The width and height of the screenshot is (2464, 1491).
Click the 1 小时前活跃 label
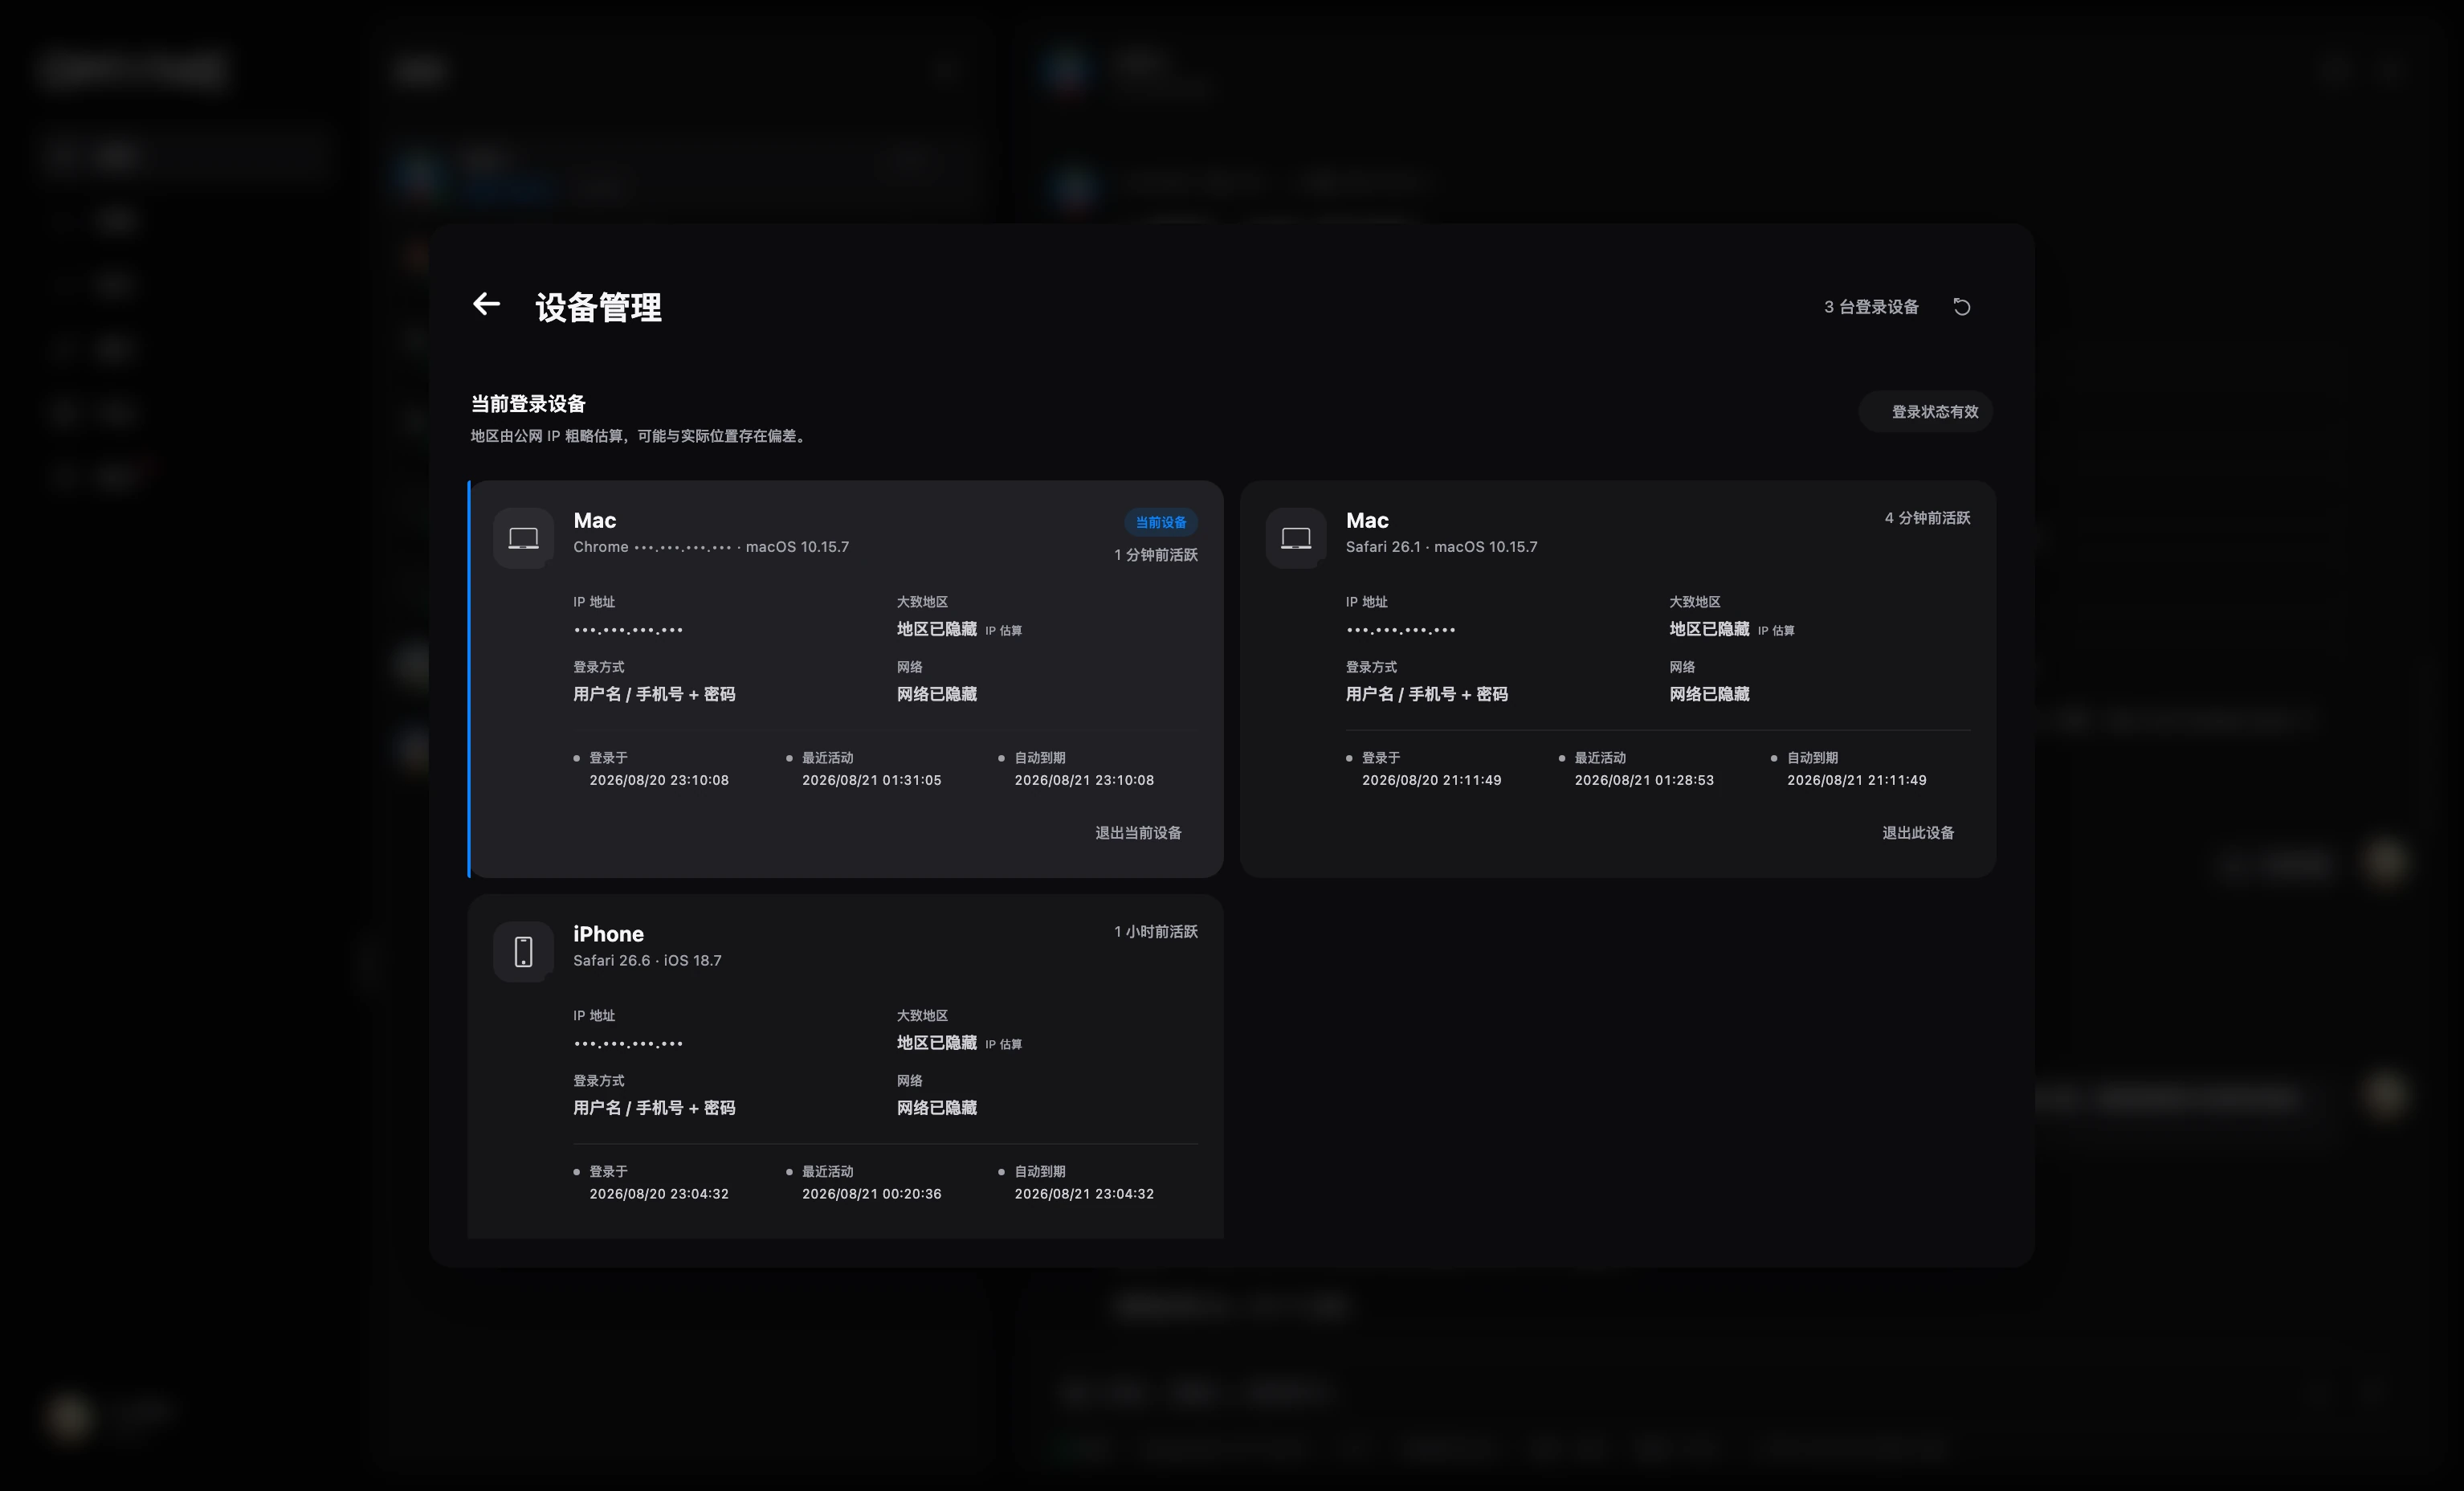coord(1156,932)
